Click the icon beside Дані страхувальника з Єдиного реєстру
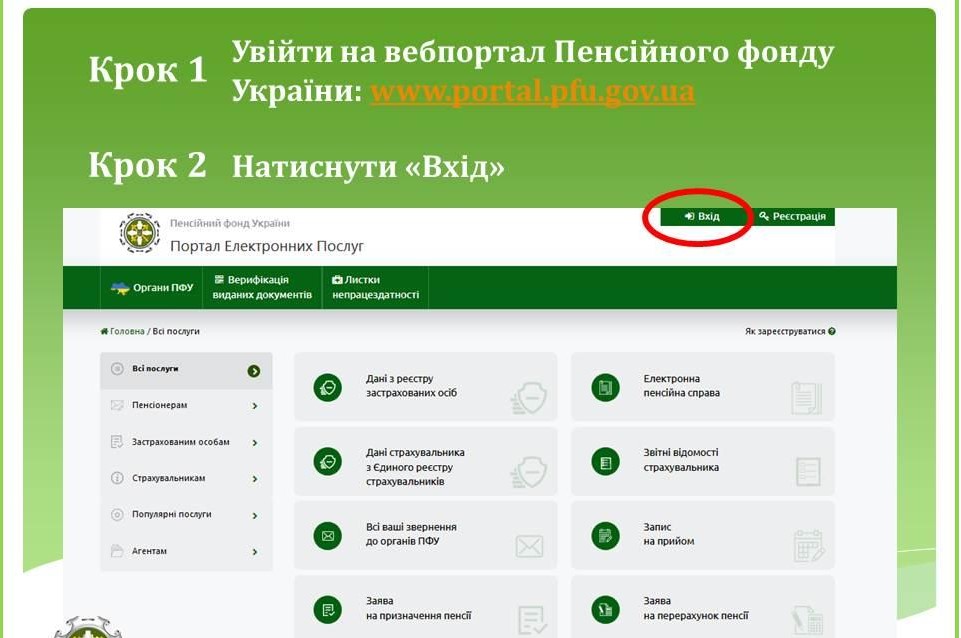This screenshot has height=638, width=961. 327,461
